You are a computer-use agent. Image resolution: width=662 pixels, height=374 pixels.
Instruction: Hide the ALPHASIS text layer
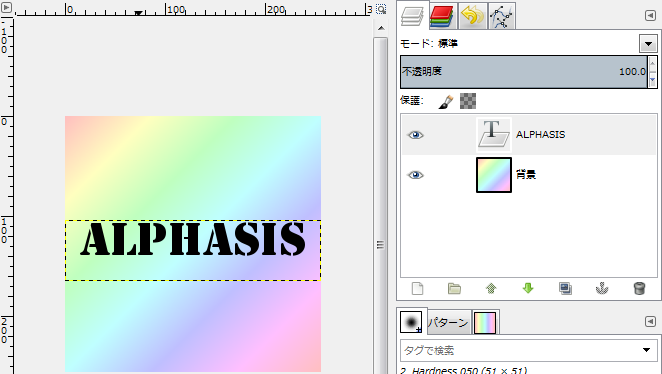(415, 135)
